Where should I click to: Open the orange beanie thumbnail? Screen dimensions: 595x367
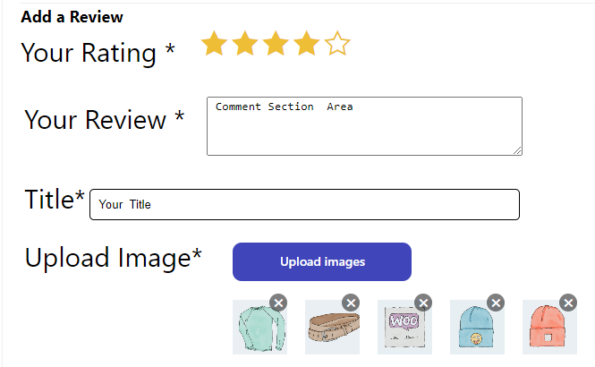(x=550, y=327)
